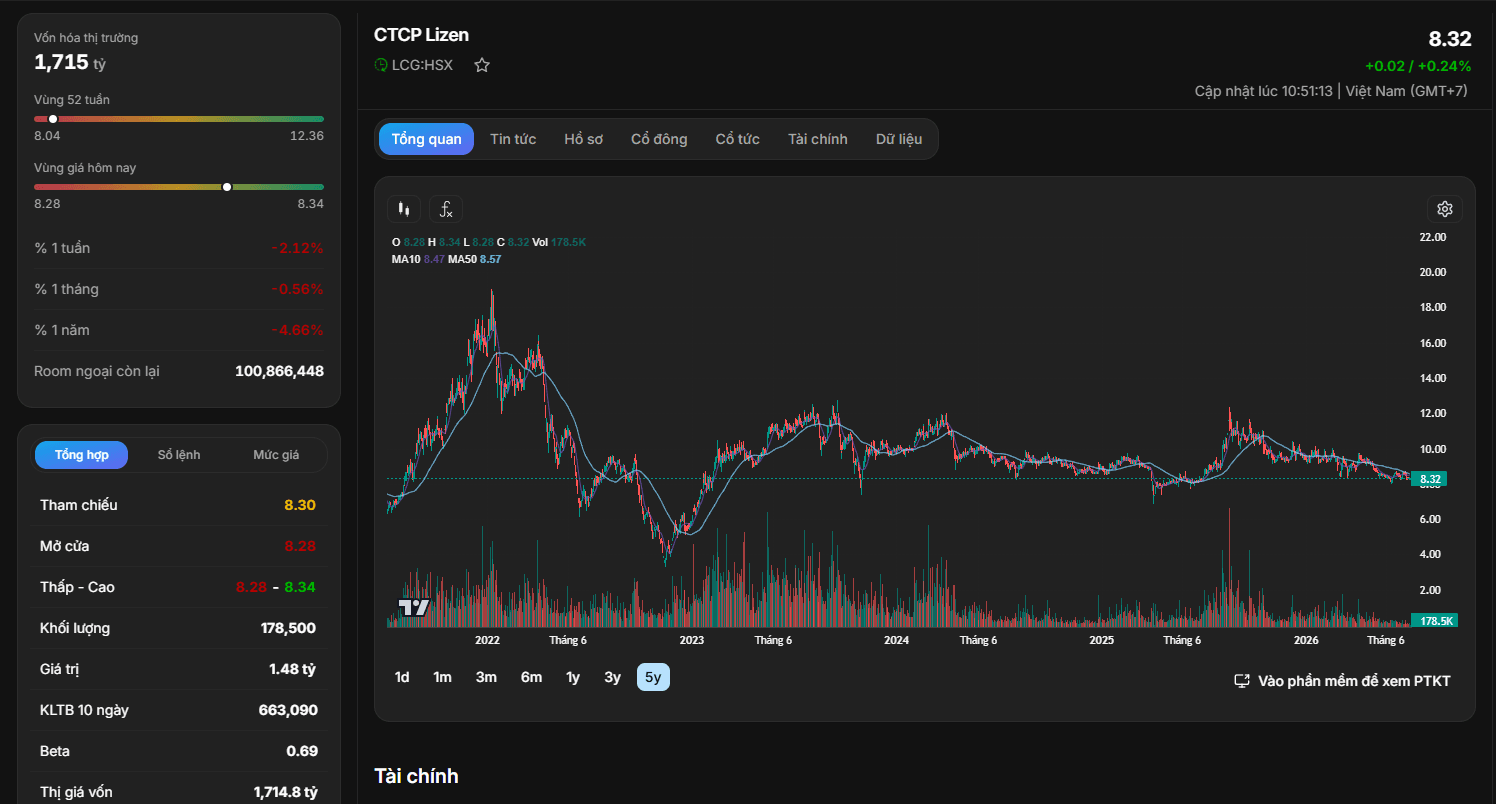
Task: Open the fx indicators menu
Action: (446, 209)
